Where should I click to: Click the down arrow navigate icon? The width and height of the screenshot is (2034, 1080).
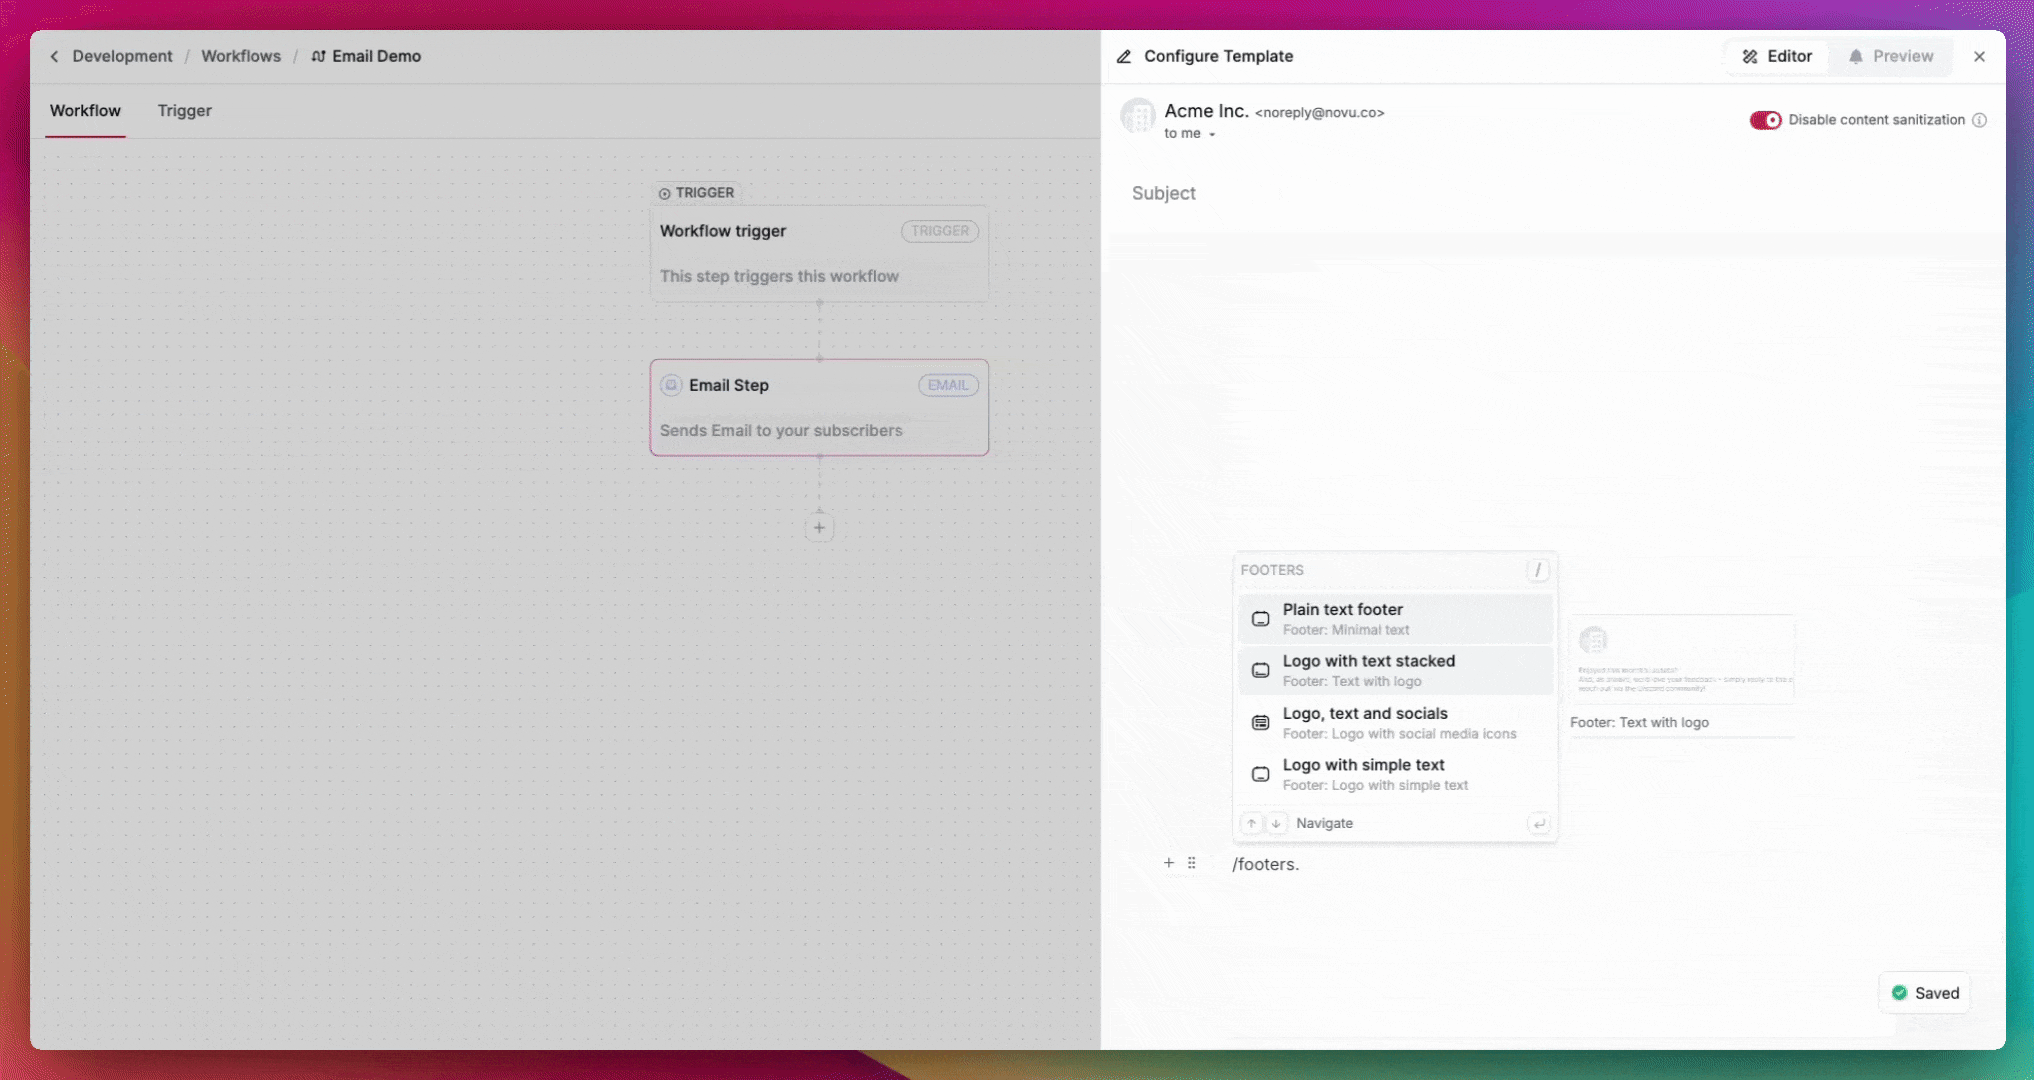pos(1276,824)
